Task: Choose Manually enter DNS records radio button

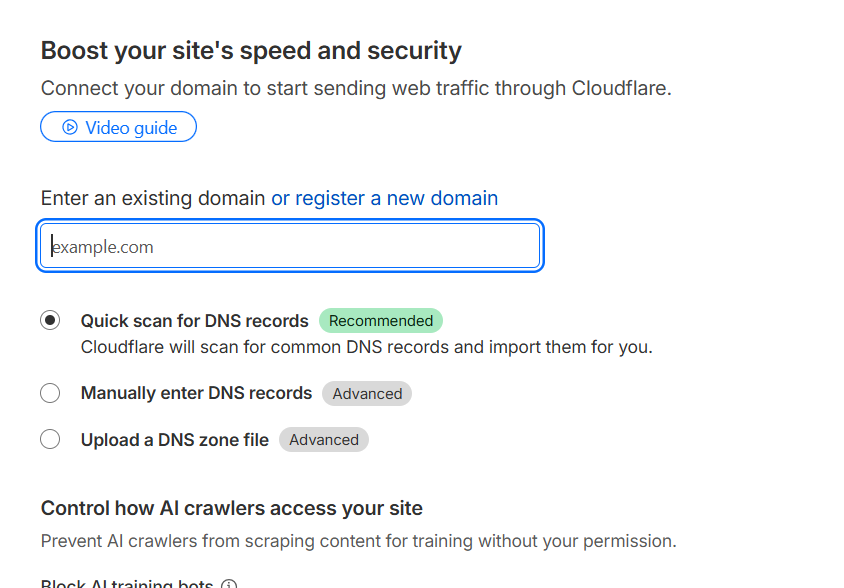Action: pos(50,393)
